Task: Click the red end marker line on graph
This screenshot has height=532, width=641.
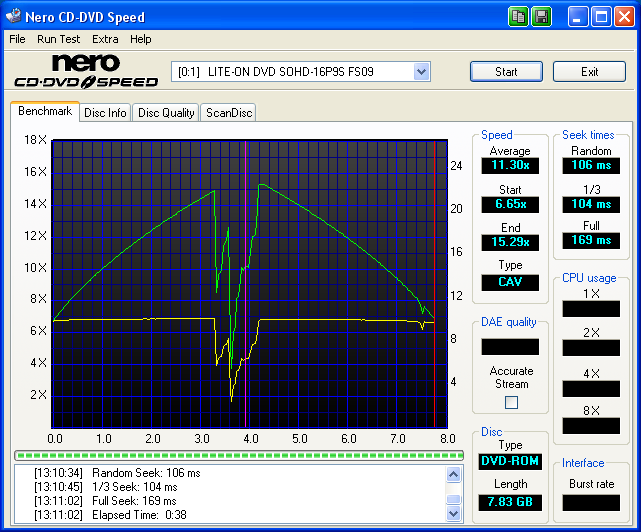Action: 435,284
